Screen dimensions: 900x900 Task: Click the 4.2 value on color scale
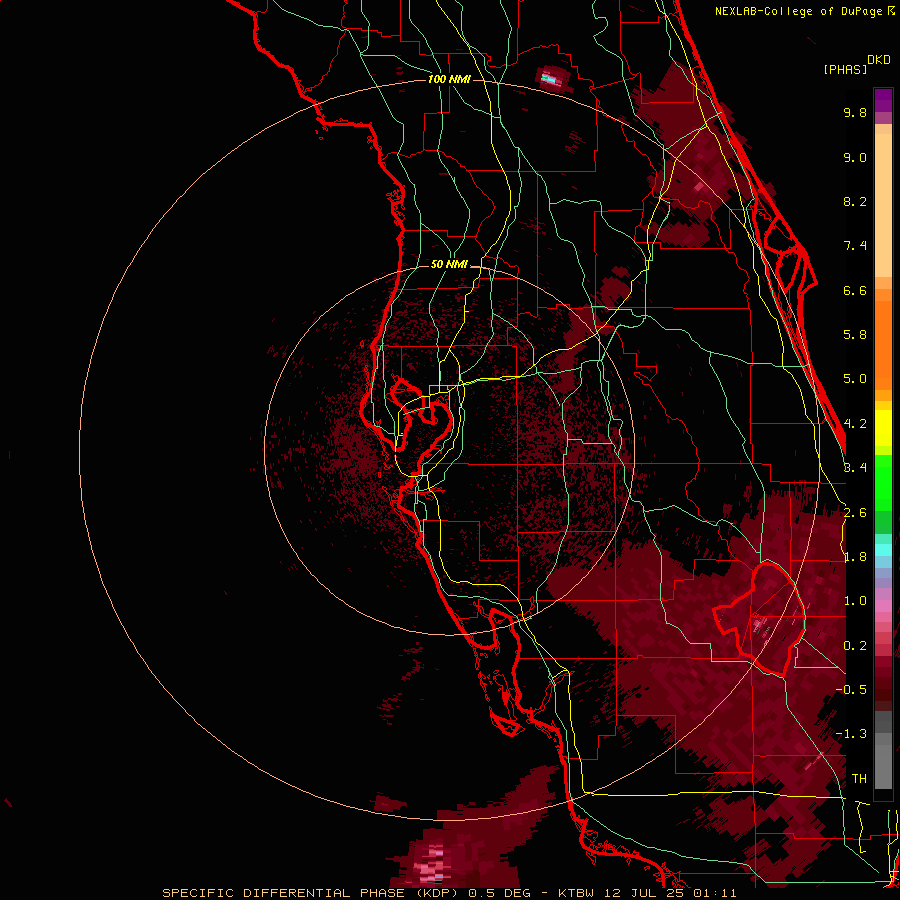pos(855,424)
